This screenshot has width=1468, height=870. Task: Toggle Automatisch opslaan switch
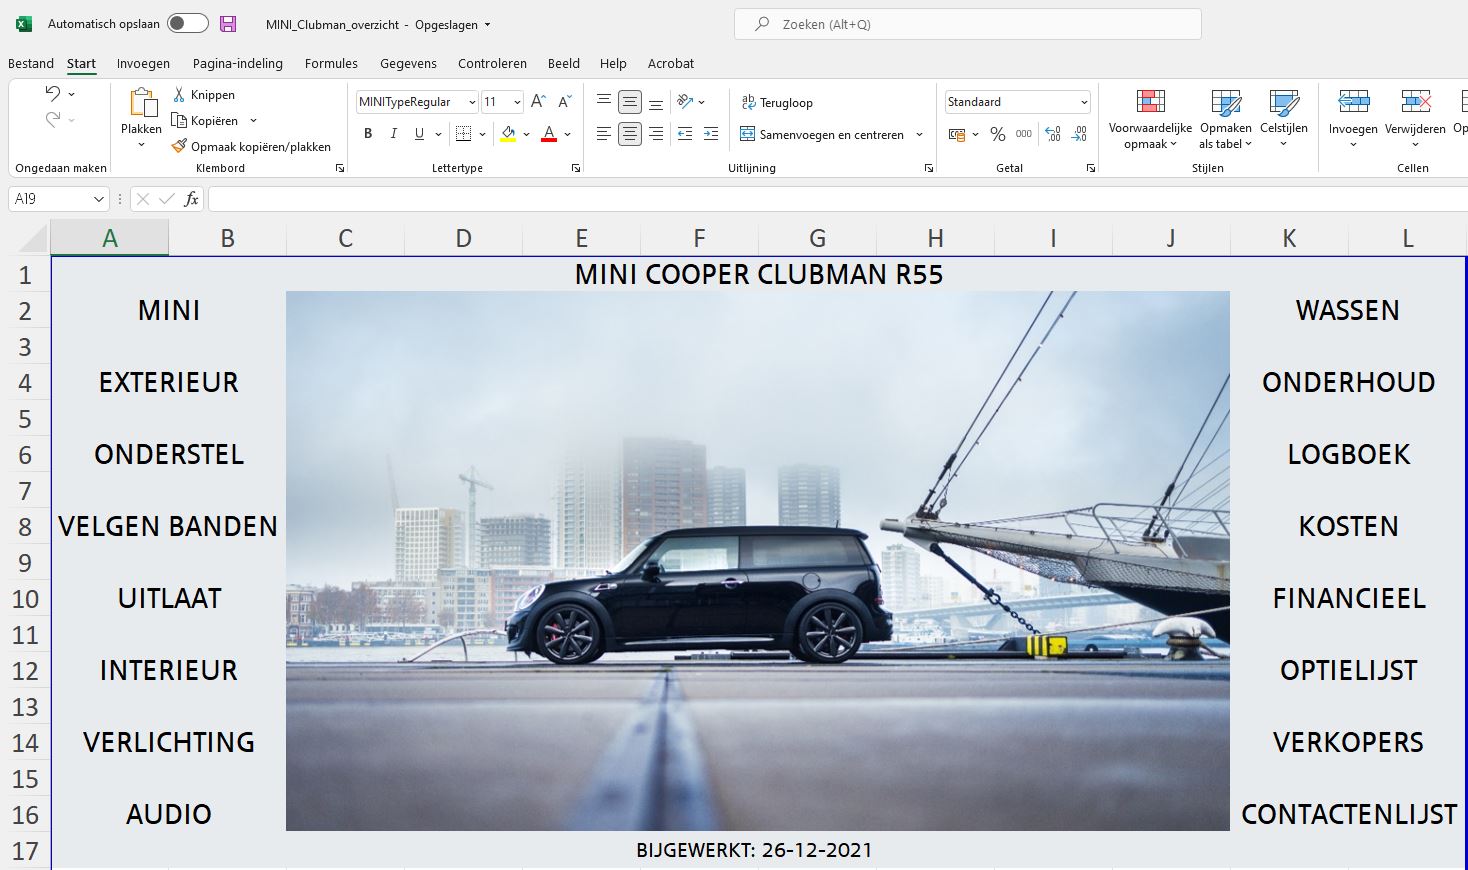tap(188, 24)
